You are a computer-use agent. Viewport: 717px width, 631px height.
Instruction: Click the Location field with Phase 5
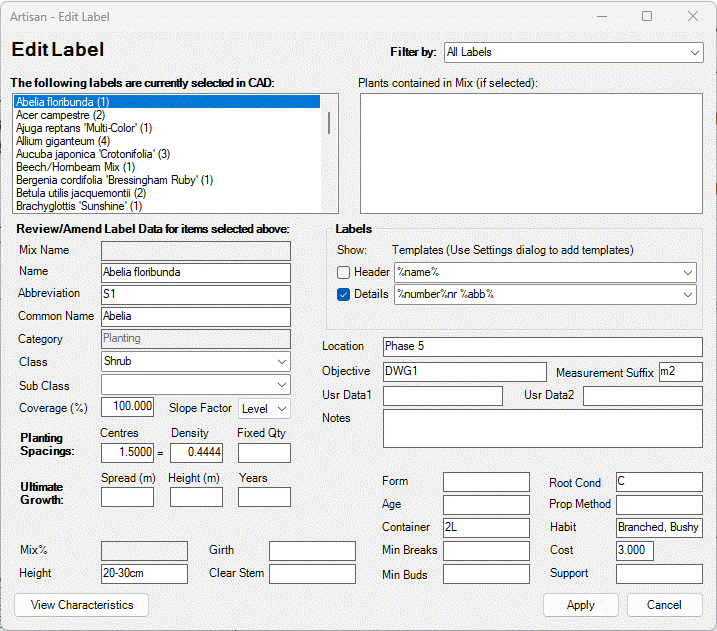(x=542, y=346)
